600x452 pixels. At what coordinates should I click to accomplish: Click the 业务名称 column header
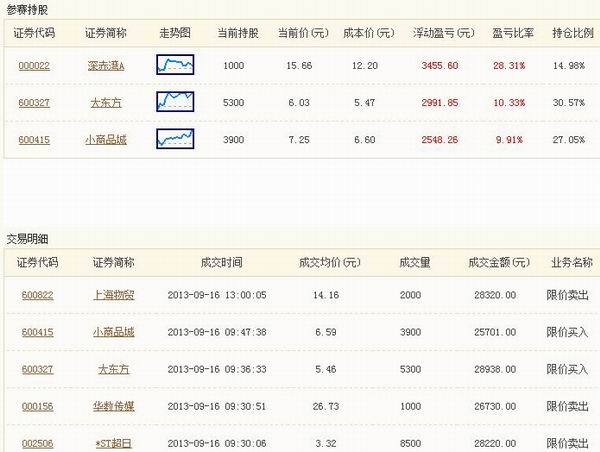point(572,263)
